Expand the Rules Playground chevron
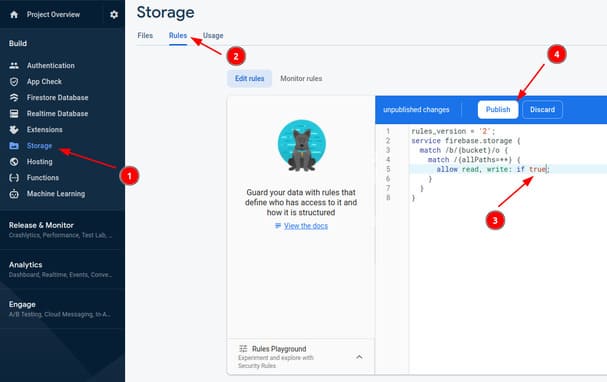The height and width of the screenshot is (382, 607). pos(359,357)
